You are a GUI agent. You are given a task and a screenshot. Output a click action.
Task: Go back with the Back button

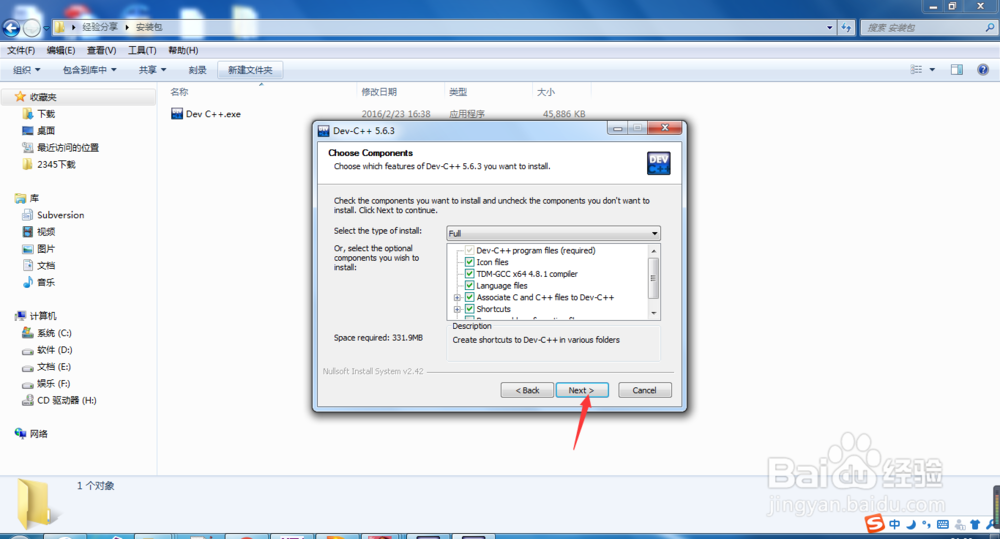tap(527, 390)
